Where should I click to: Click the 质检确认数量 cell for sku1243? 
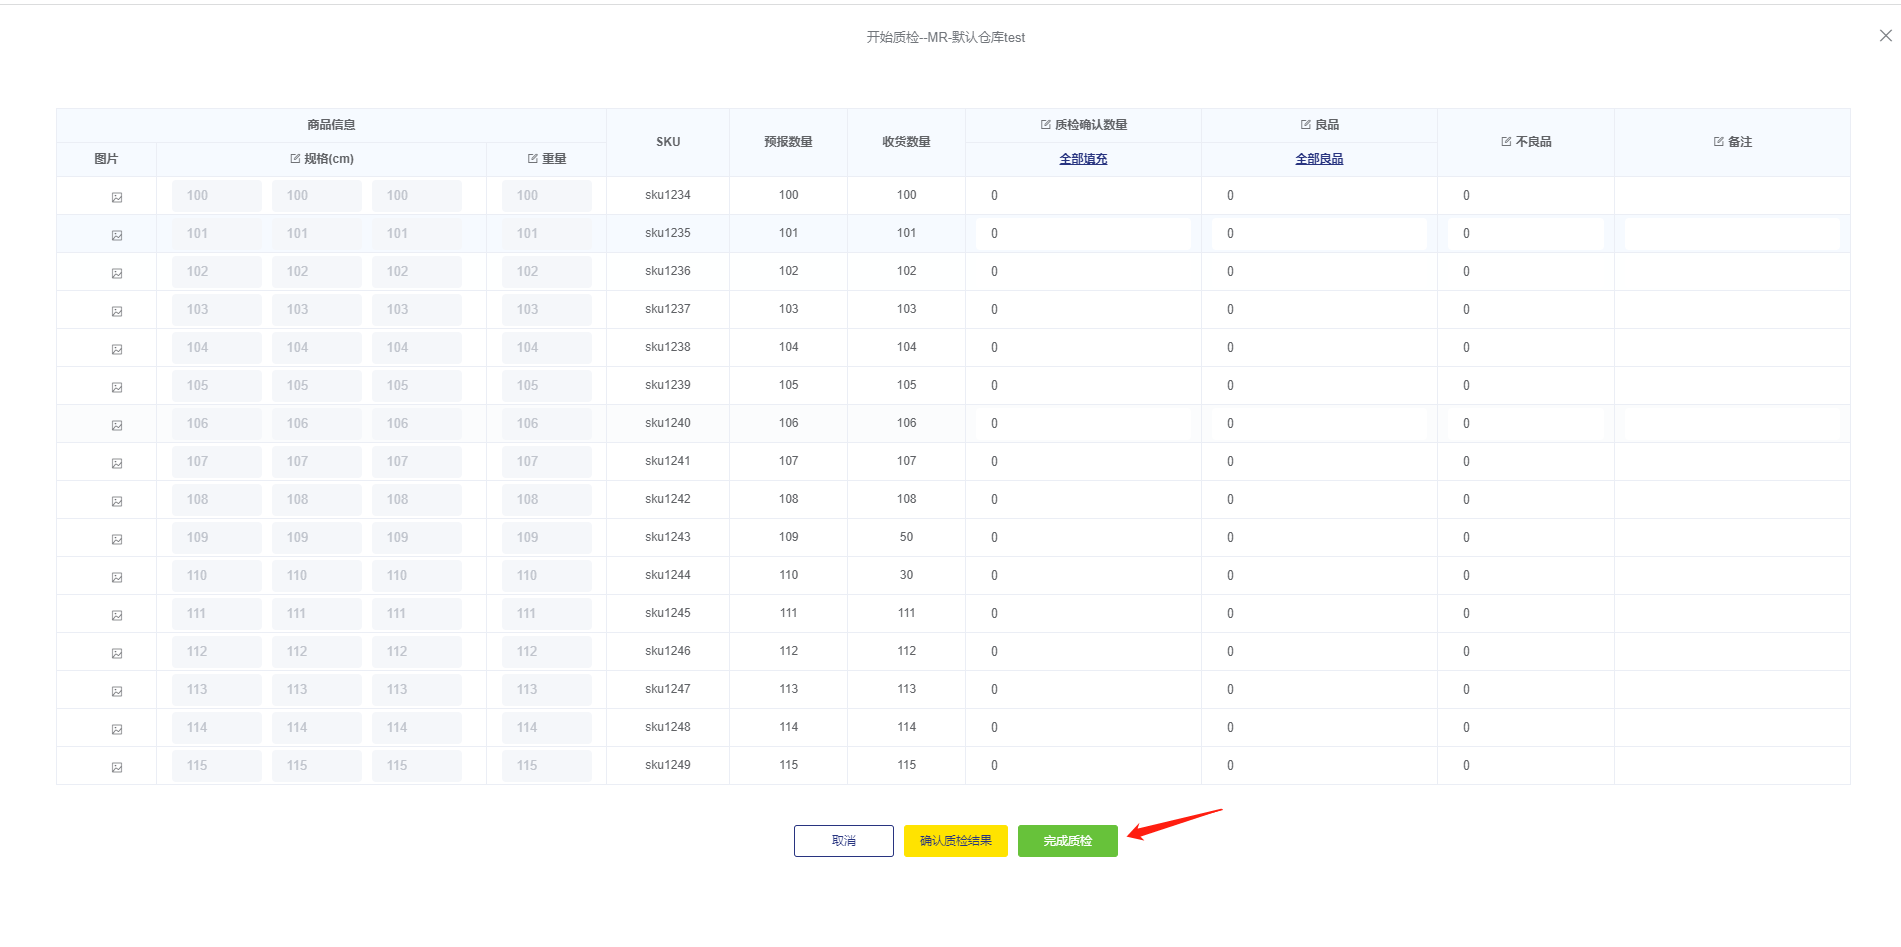[1083, 538]
